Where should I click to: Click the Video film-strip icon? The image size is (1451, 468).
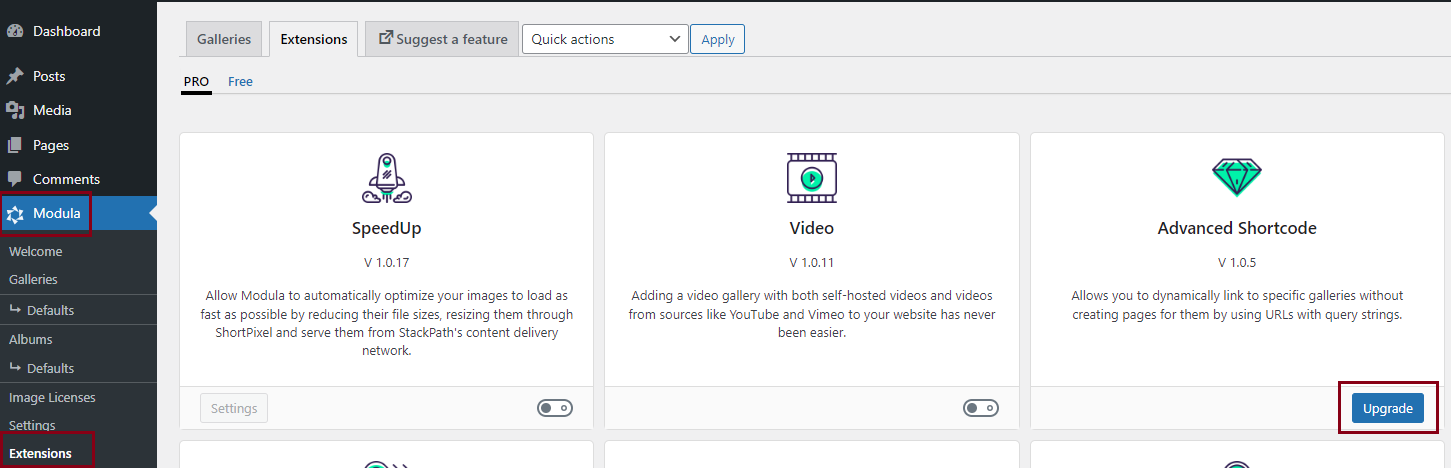[x=811, y=178]
